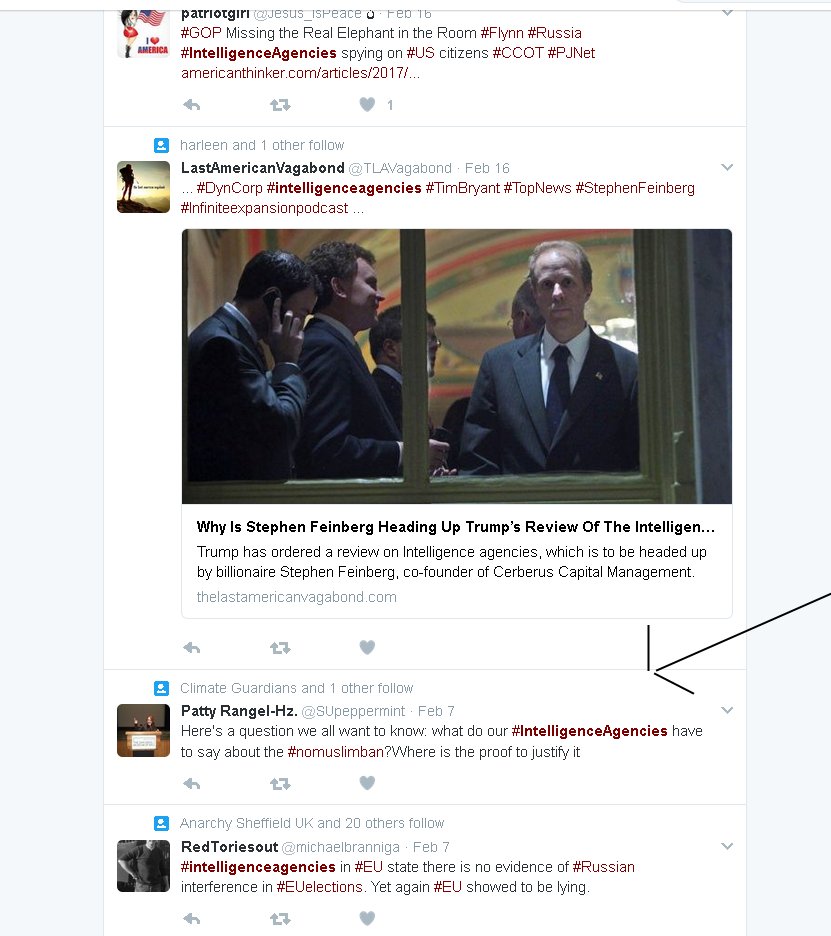
Task: Click 'Climate Guardians and 1 other follow' text
Action: pyautogui.click(x=297, y=688)
